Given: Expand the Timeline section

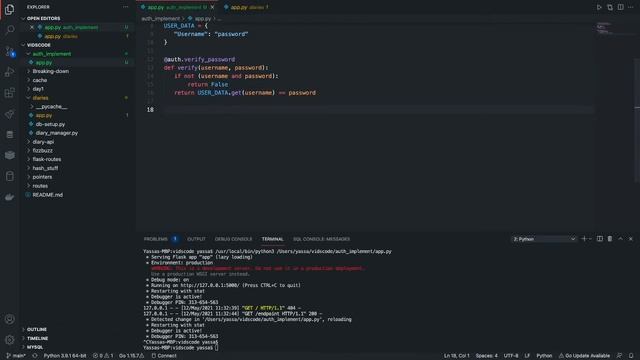Looking at the screenshot, I should pos(37,338).
